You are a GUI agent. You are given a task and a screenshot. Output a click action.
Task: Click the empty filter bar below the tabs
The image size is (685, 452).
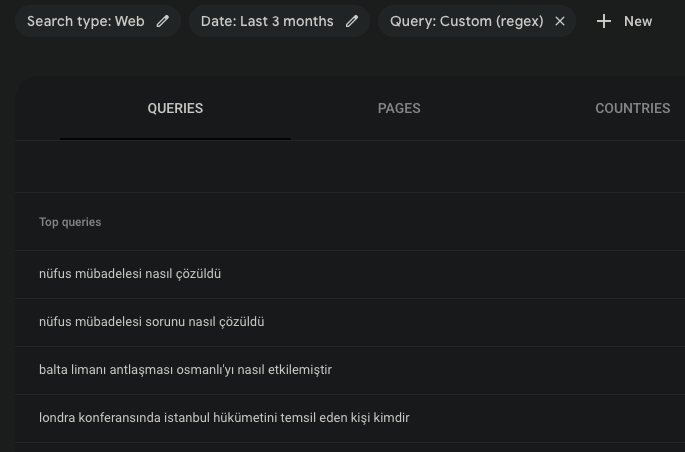click(350, 166)
